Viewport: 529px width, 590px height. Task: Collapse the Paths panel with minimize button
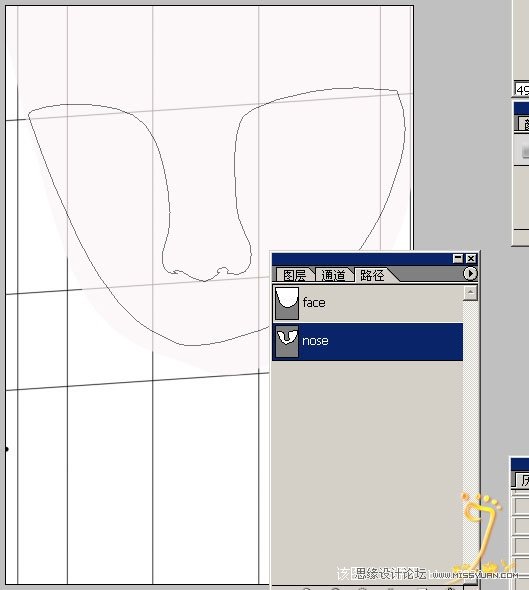[x=458, y=259]
